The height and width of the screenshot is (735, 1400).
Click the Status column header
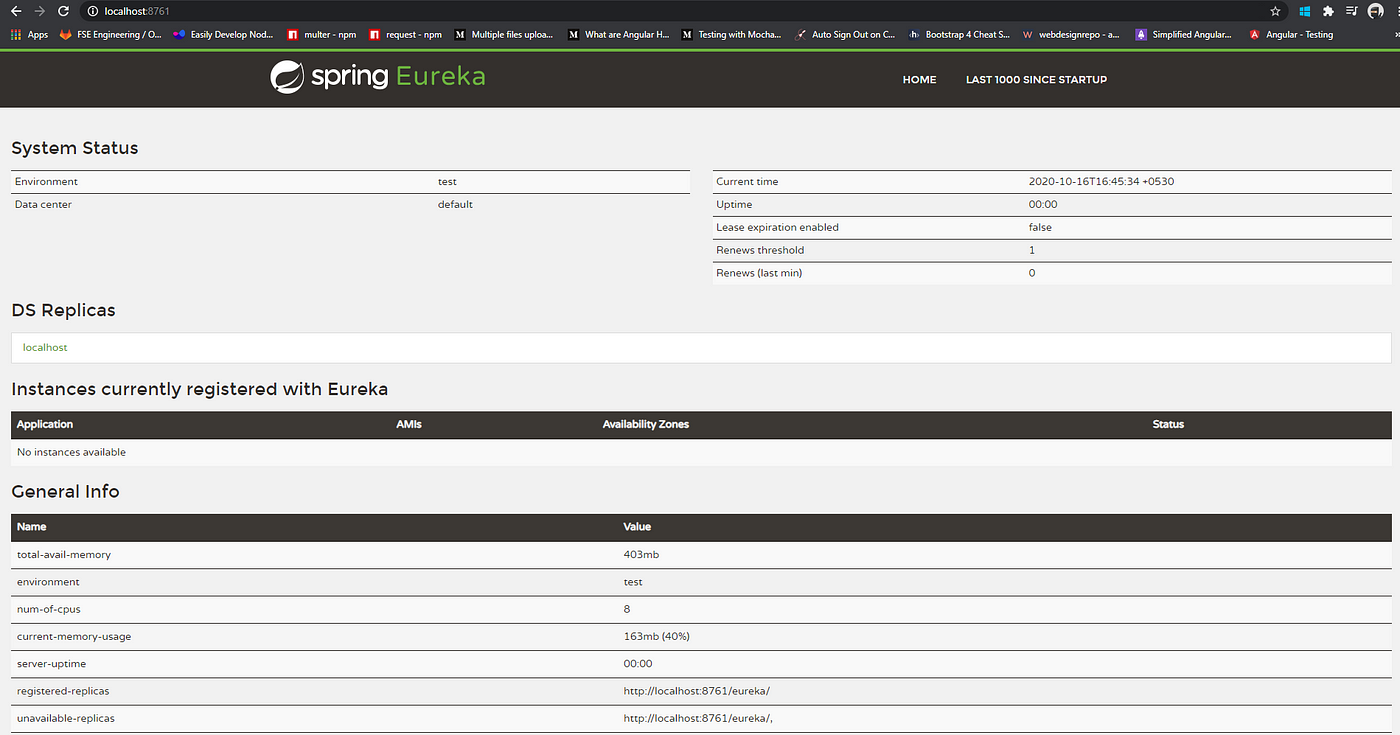pyautogui.click(x=1168, y=424)
